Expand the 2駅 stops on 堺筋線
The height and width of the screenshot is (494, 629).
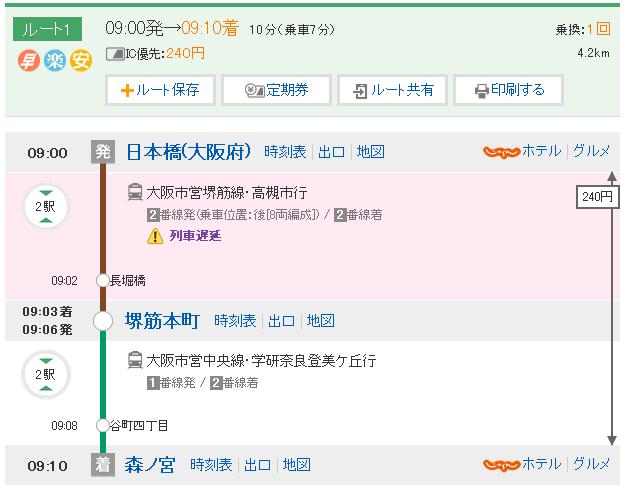(x=46, y=207)
